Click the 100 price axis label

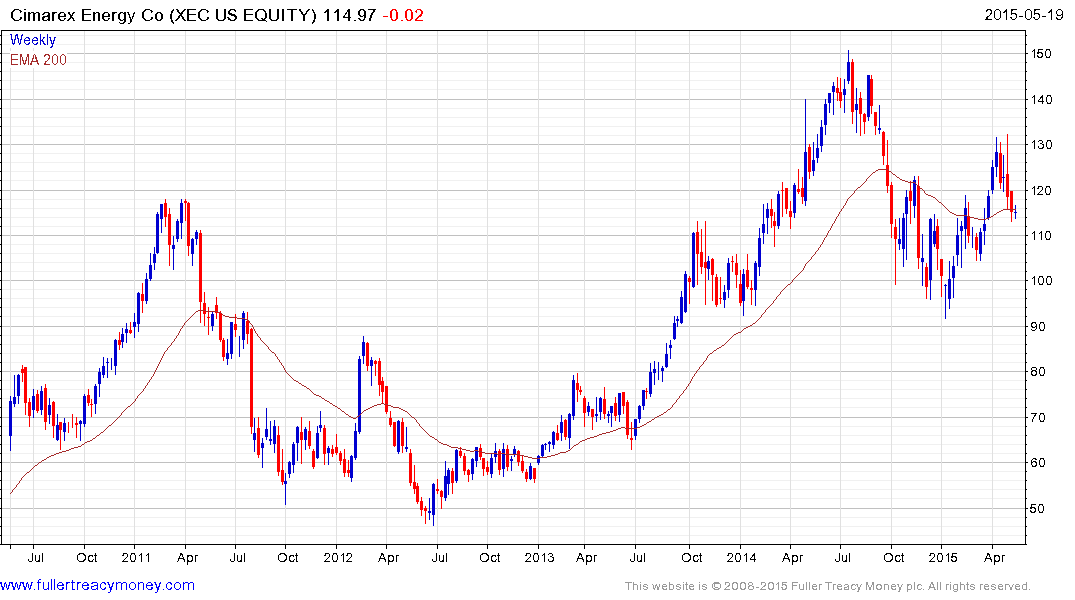click(1041, 280)
